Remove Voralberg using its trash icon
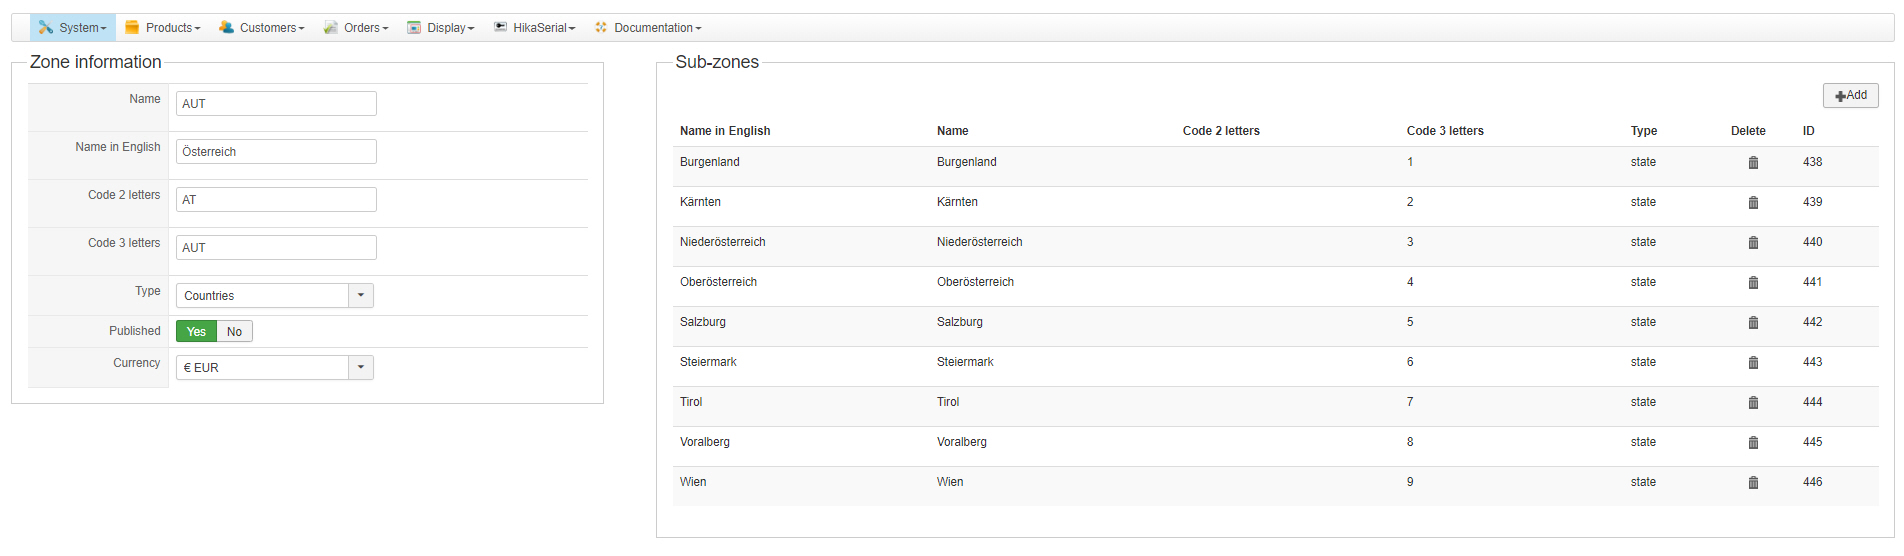Image resolution: width=1904 pixels, height=556 pixels. point(1753,443)
